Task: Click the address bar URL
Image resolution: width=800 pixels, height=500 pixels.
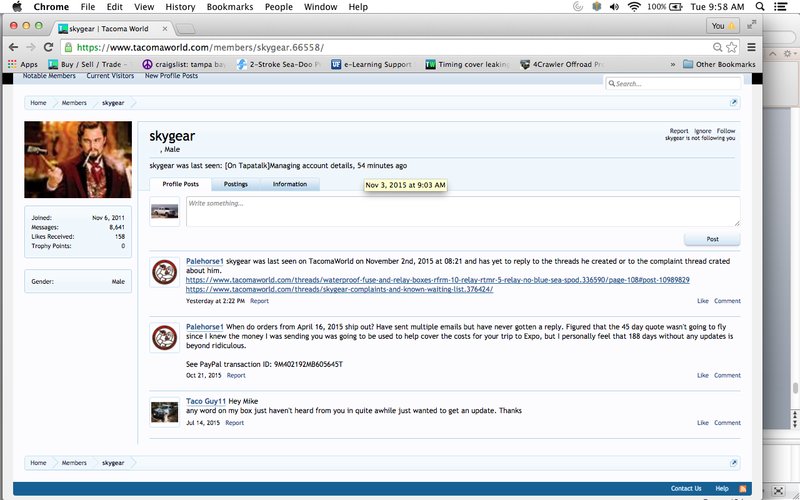Action: (x=200, y=47)
